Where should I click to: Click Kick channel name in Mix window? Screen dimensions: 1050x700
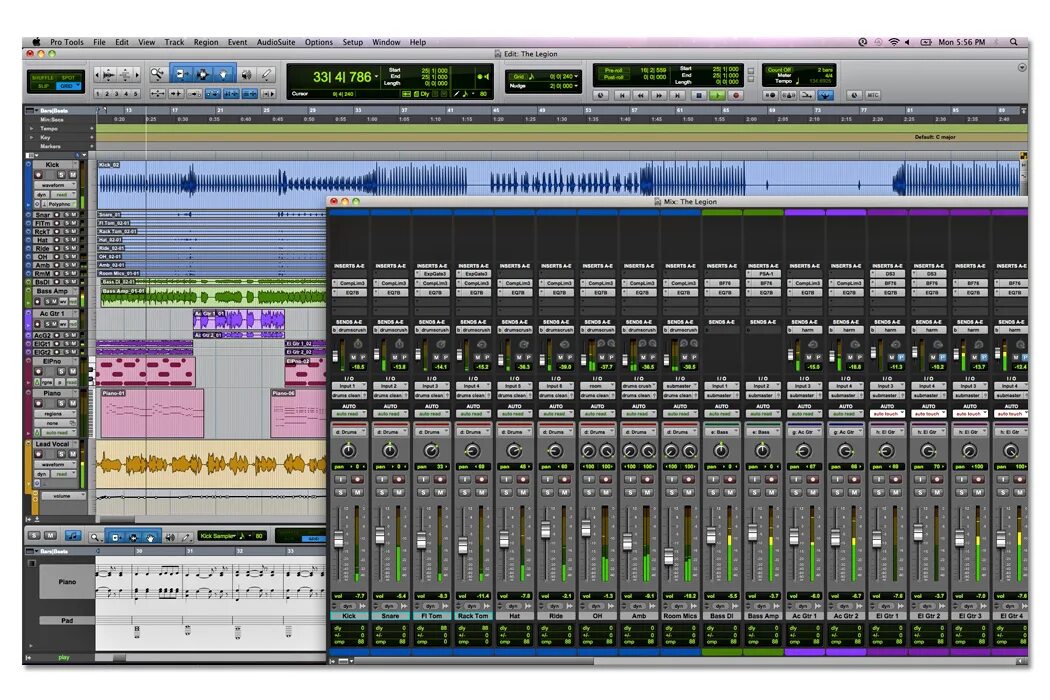pyautogui.click(x=349, y=616)
